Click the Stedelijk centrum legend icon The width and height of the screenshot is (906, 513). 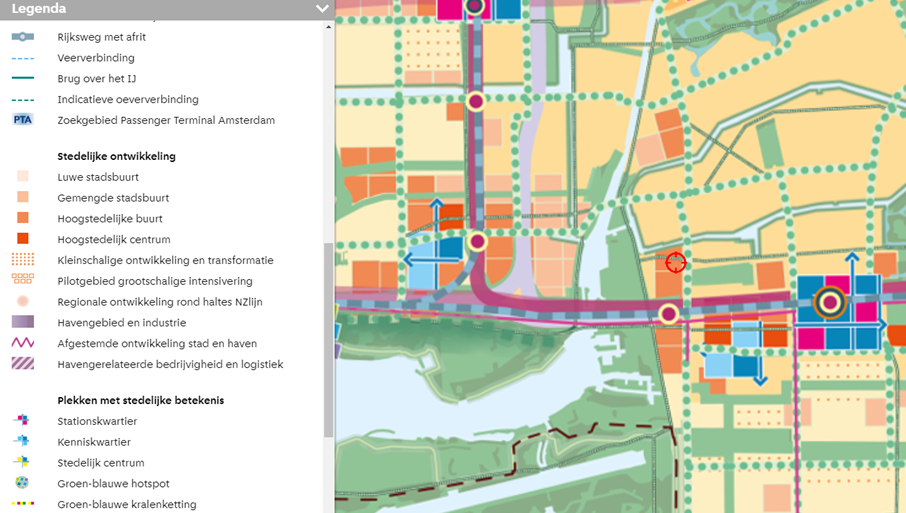coord(21,462)
